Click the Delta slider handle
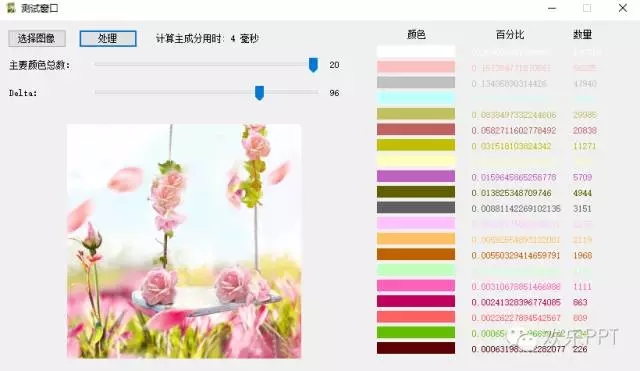 (259, 93)
